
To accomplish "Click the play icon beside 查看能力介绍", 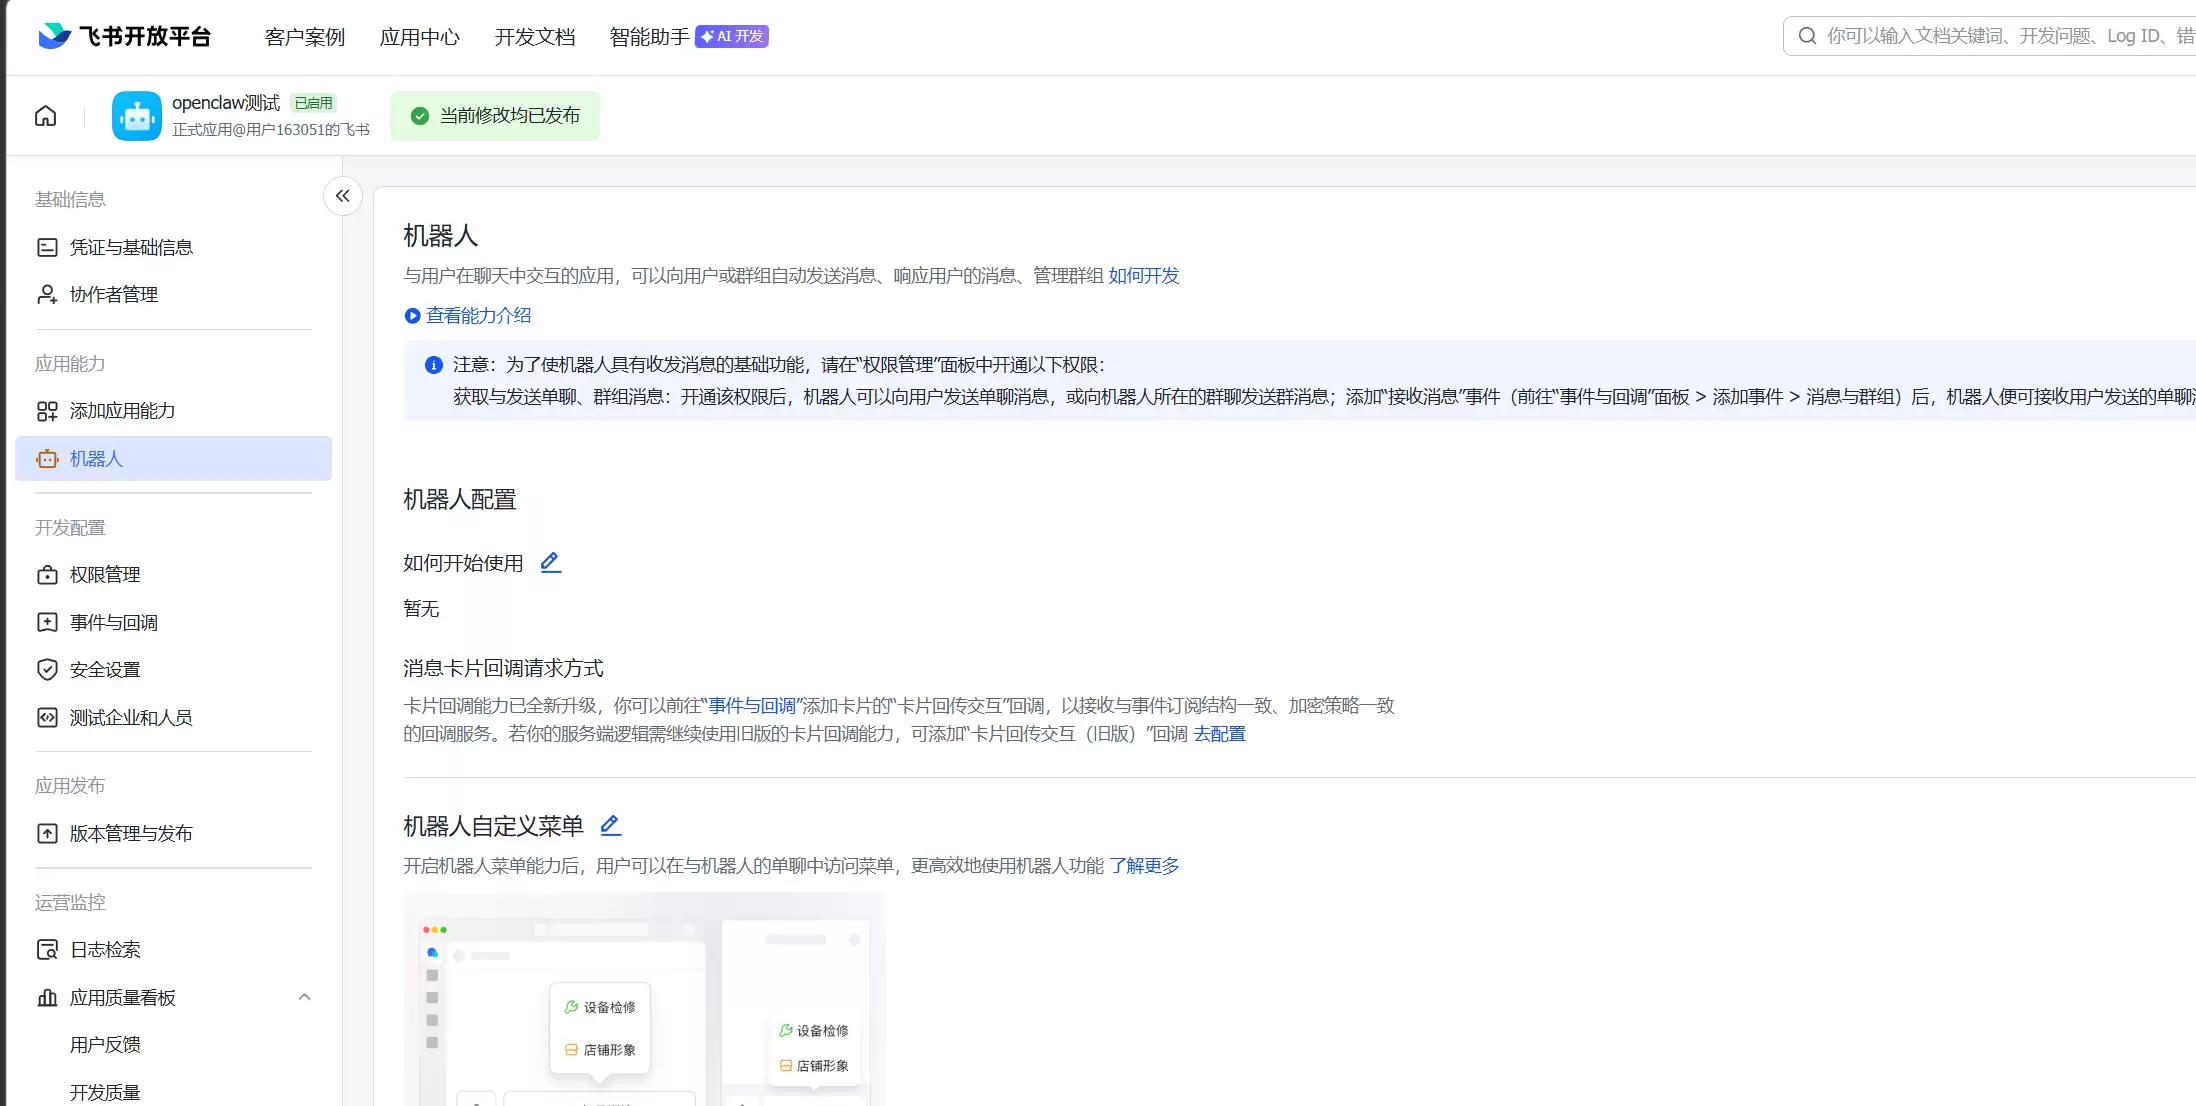I will 412,316.
